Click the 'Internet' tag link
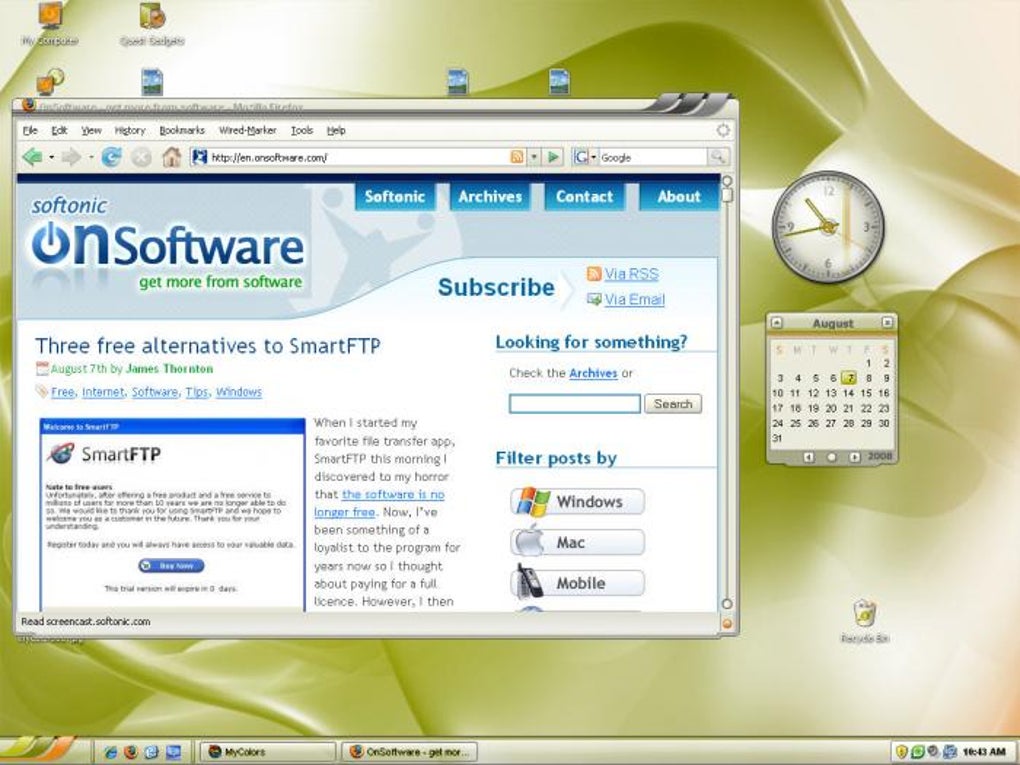This screenshot has height=765, width=1020. pos(103,392)
